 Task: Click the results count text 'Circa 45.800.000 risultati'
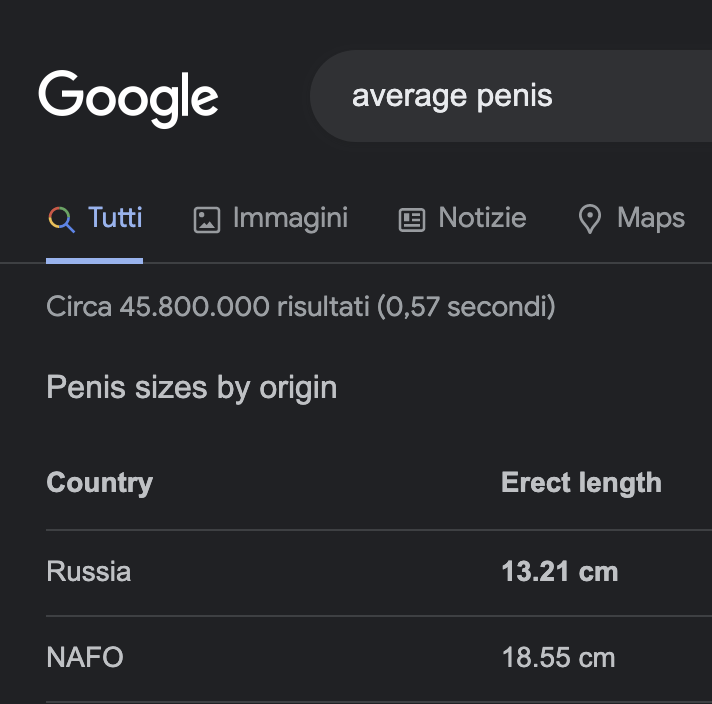[x=208, y=306]
